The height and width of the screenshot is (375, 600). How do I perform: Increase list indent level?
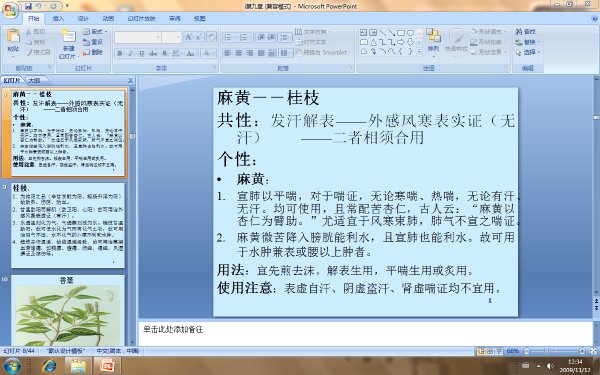click(271, 37)
